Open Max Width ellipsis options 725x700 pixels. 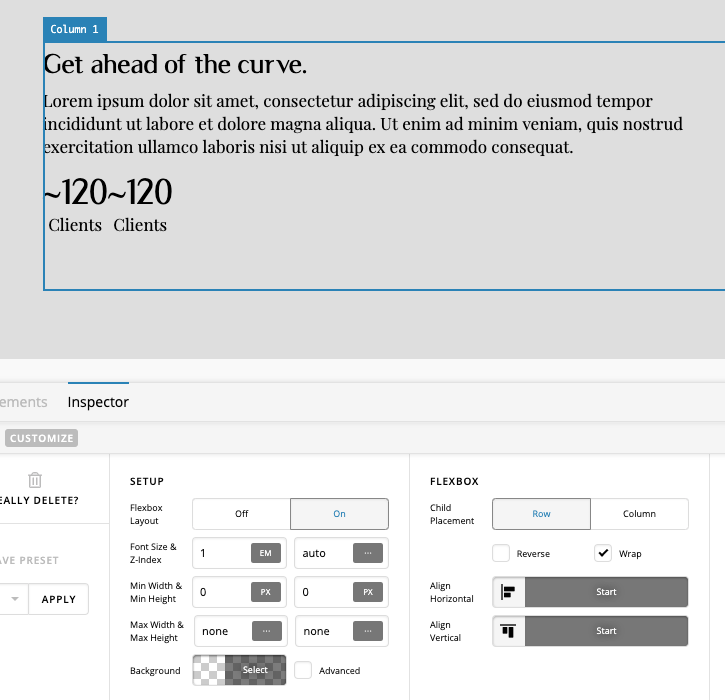click(x=265, y=631)
